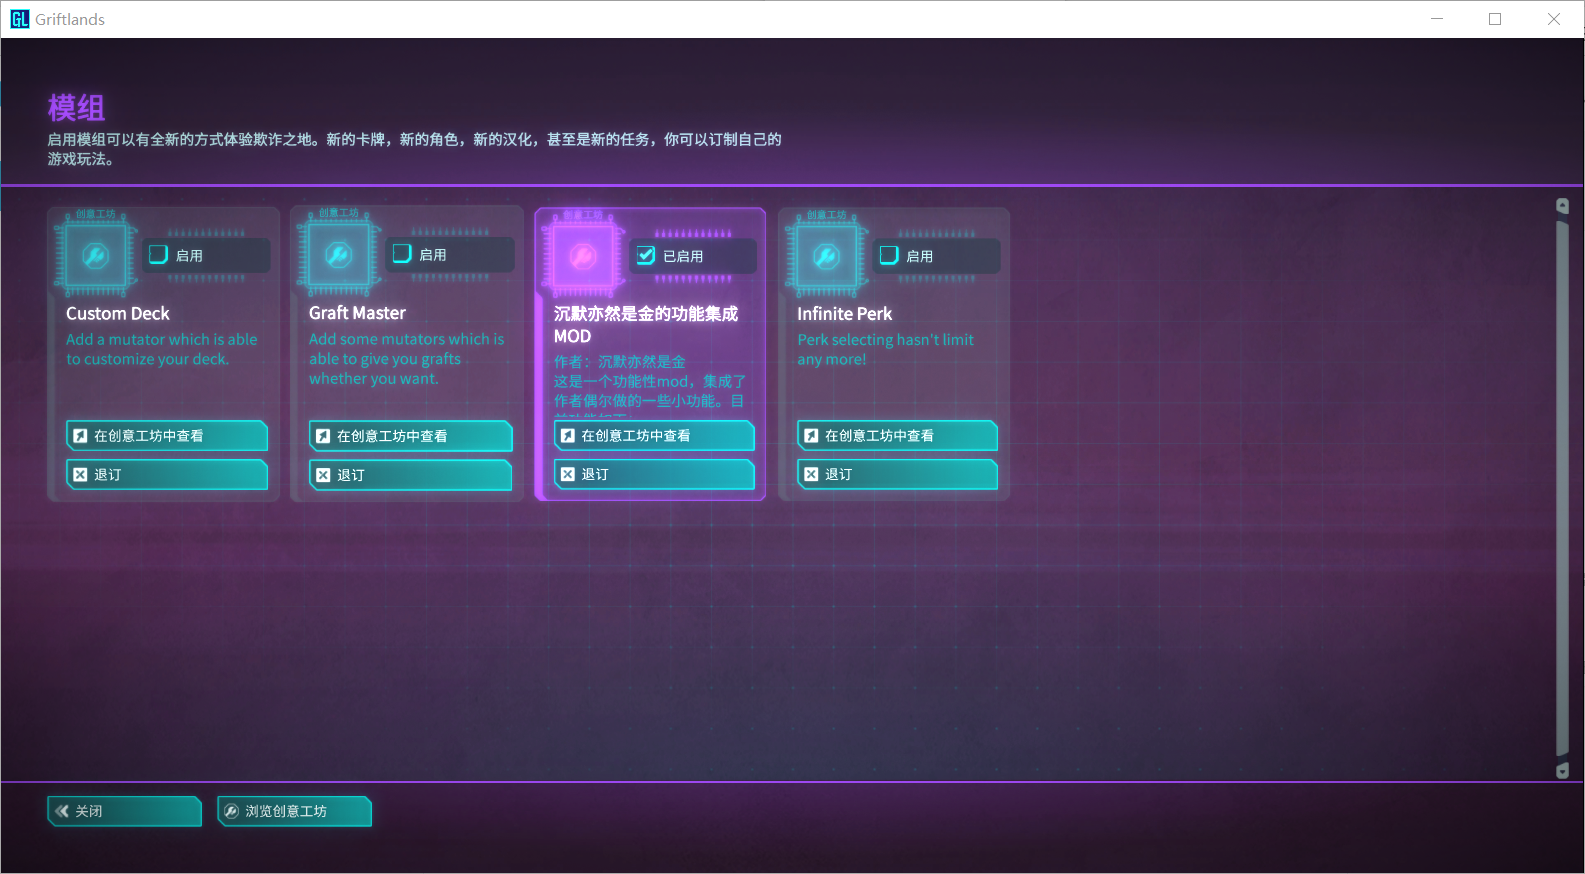This screenshot has width=1585, height=874.
Task: Minimize the Griftlands window
Action: (x=1437, y=19)
